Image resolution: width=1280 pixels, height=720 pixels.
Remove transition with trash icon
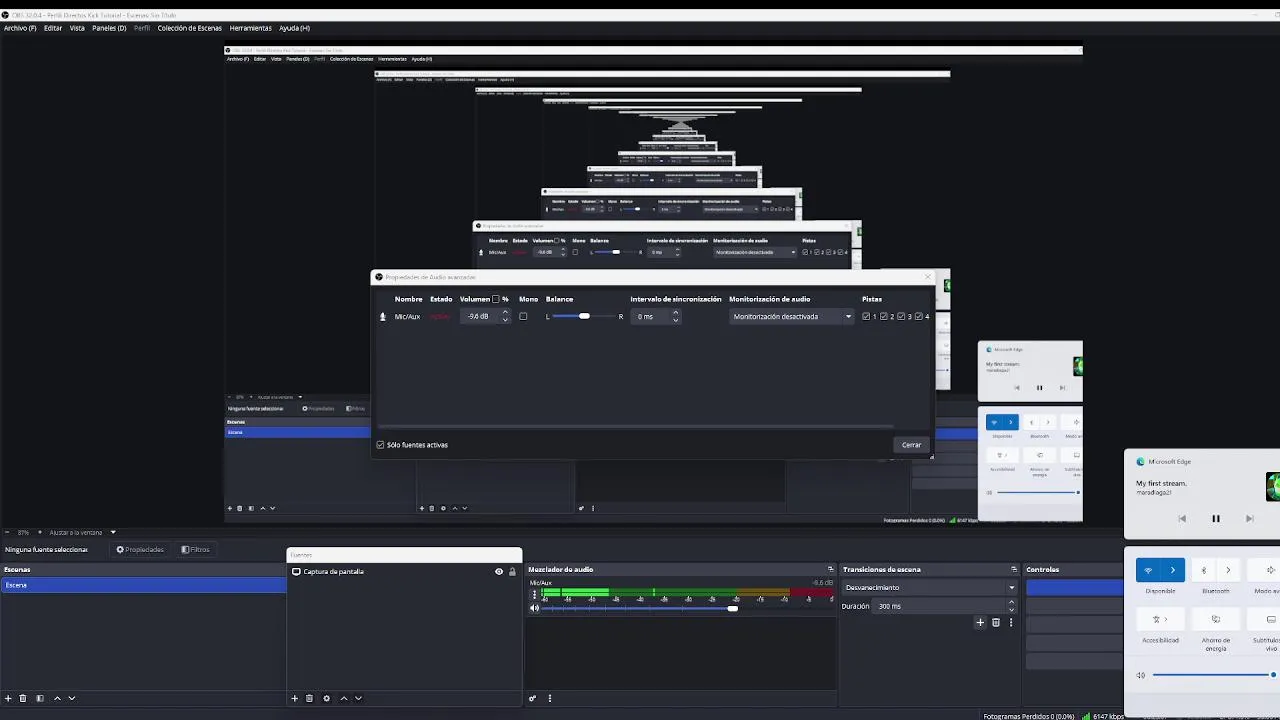pos(996,622)
